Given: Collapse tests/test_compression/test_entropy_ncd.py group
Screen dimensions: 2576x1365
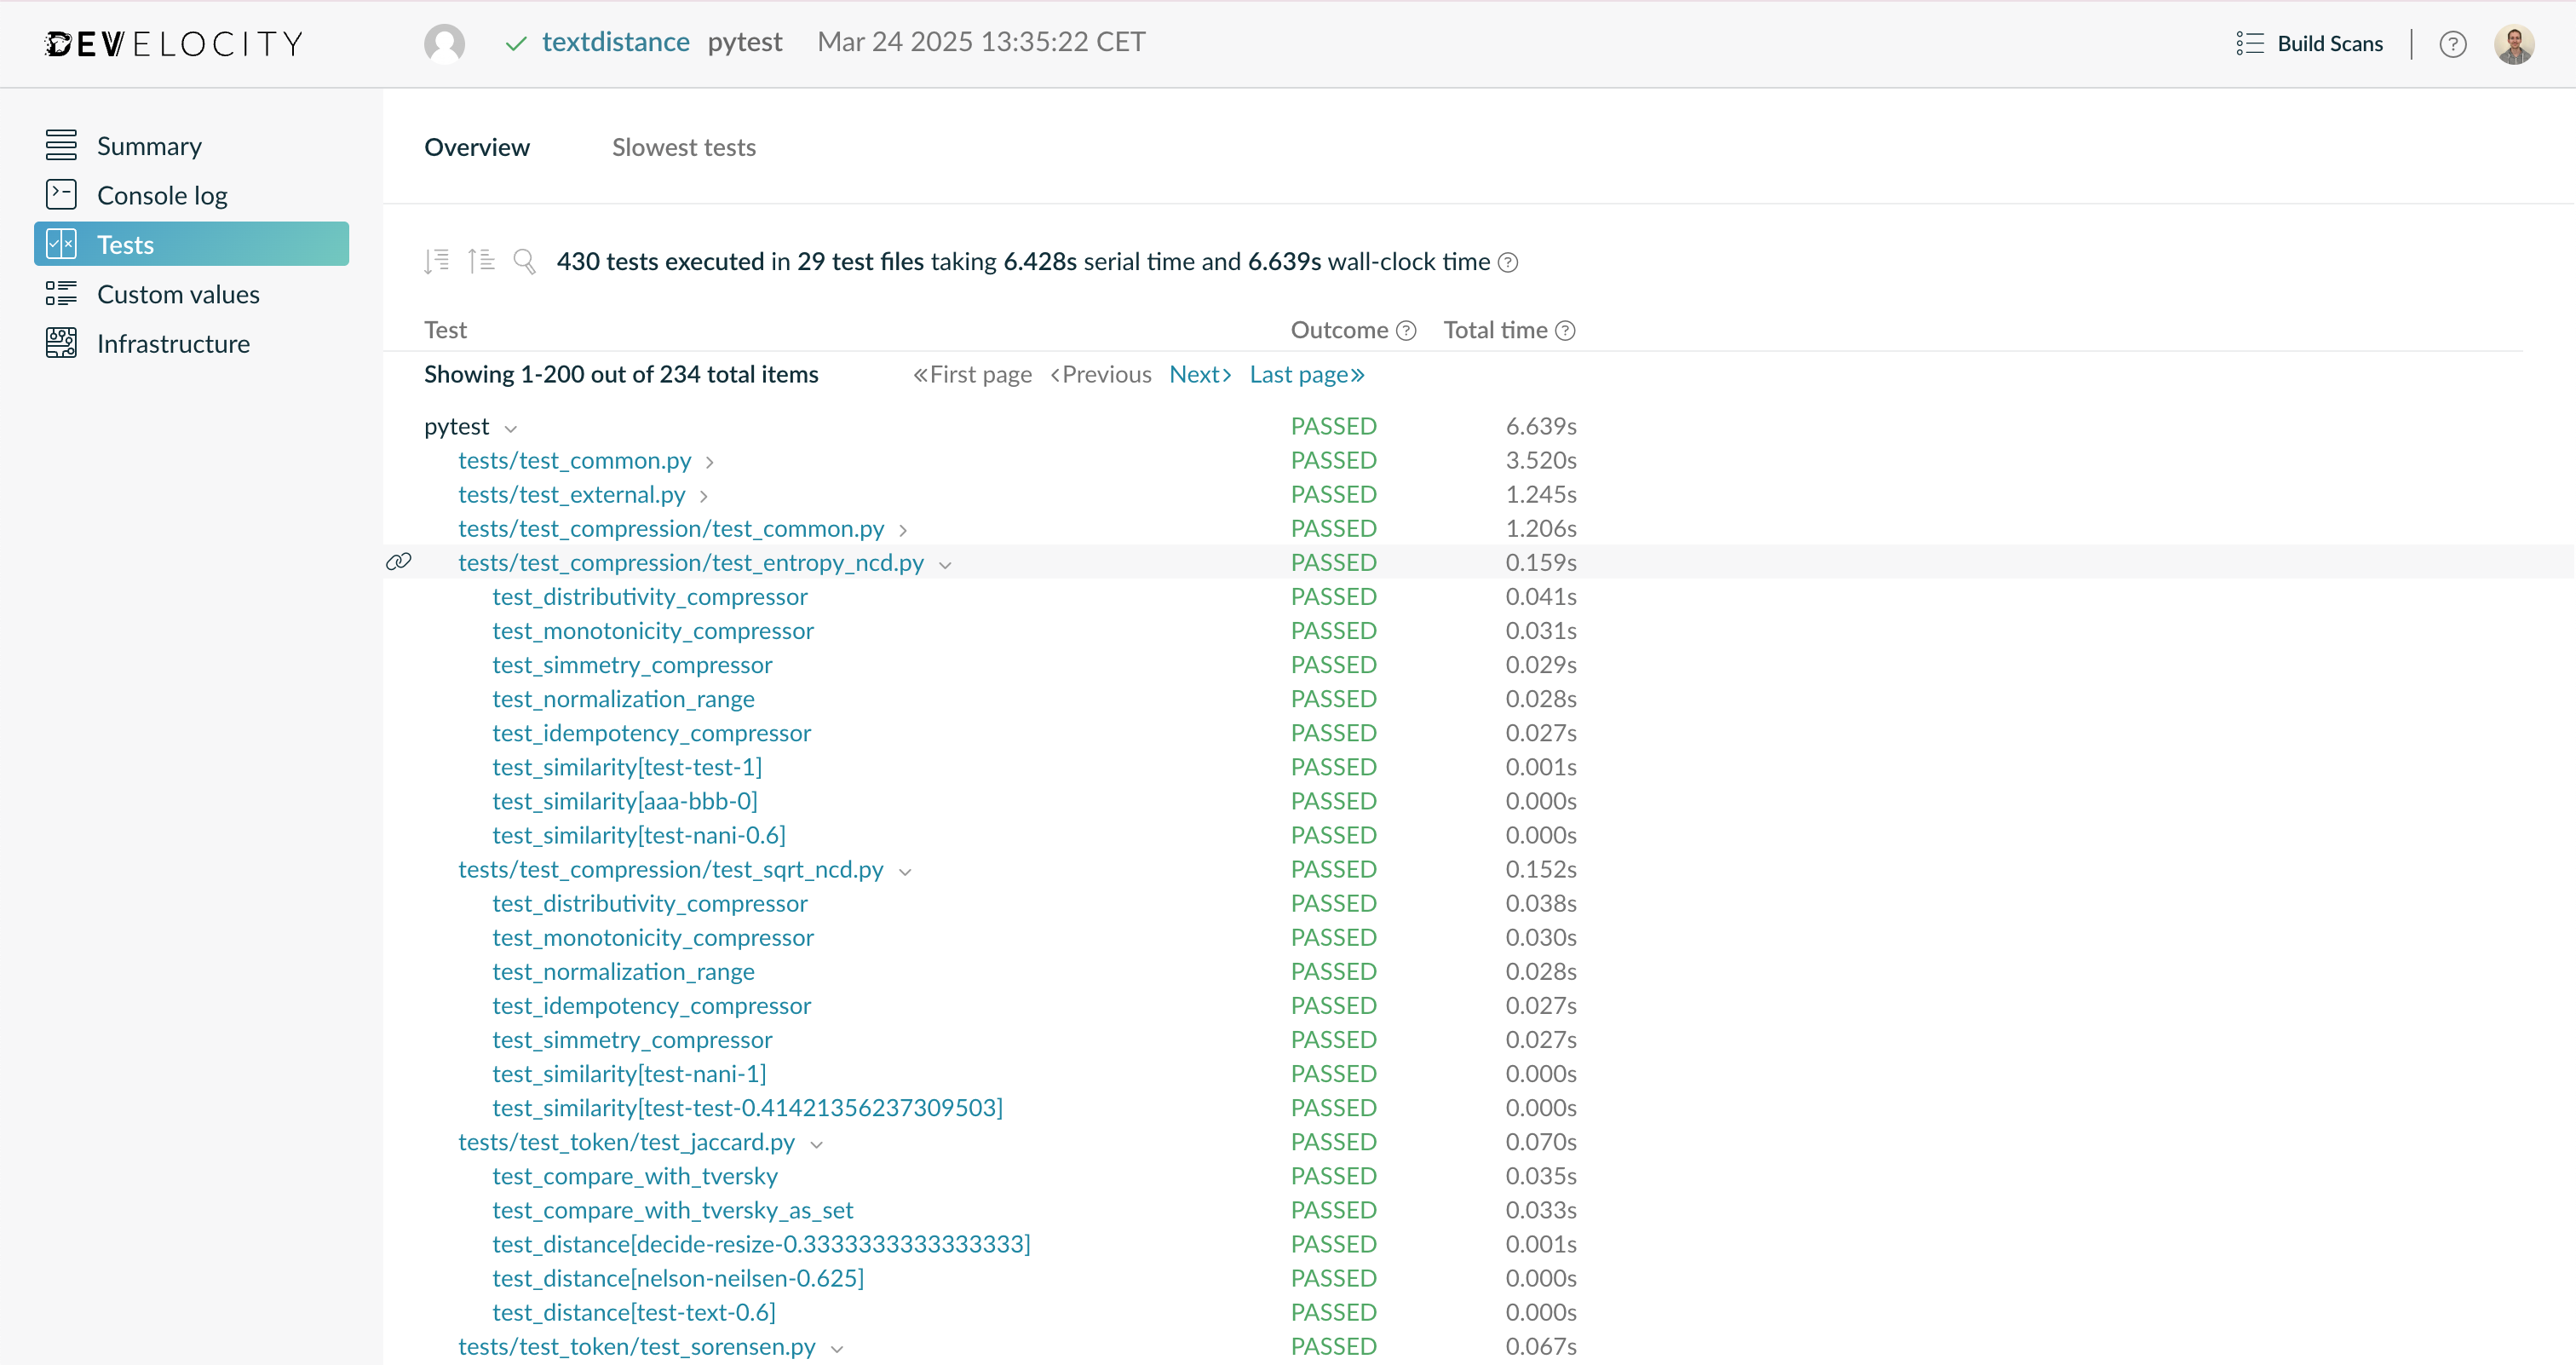Looking at the screenshot, I should pos(946,564).
